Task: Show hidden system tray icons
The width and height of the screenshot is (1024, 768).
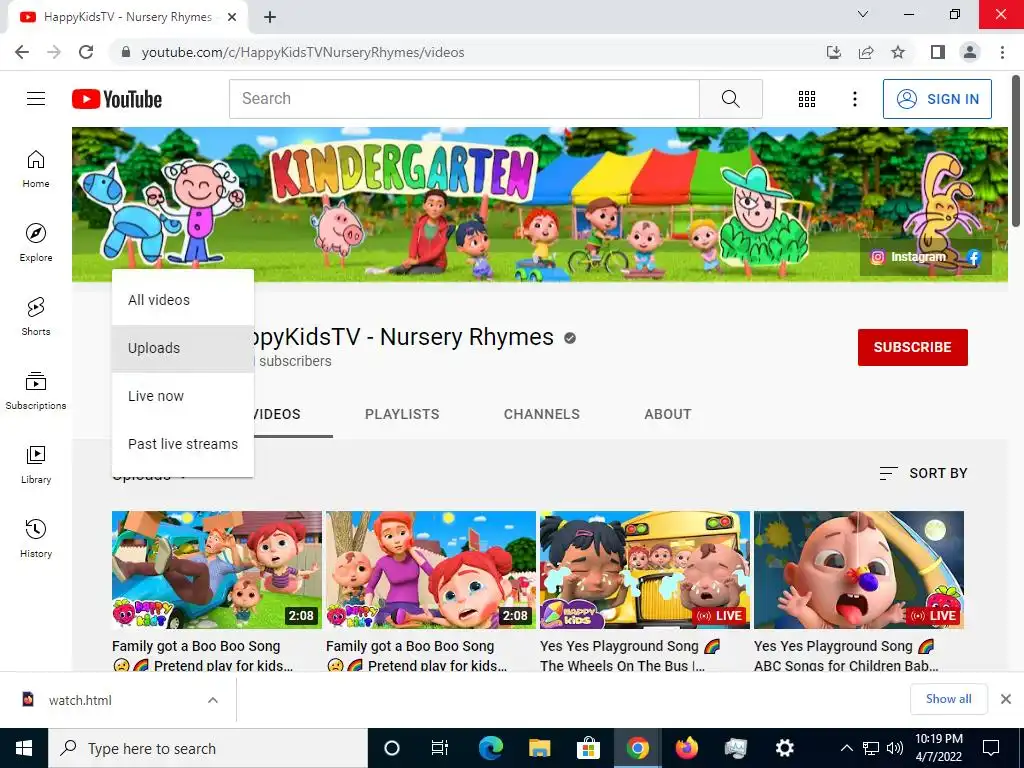Action: 846,748
